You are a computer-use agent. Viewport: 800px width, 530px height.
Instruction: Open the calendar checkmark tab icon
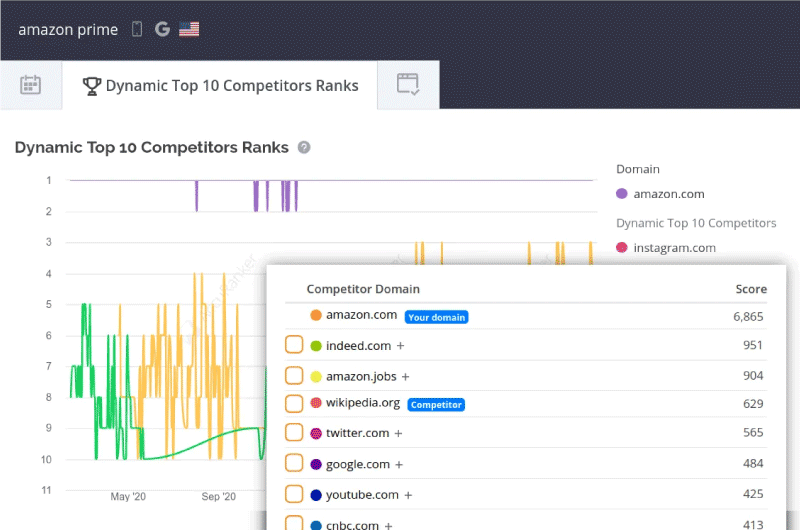pos(408,84)
